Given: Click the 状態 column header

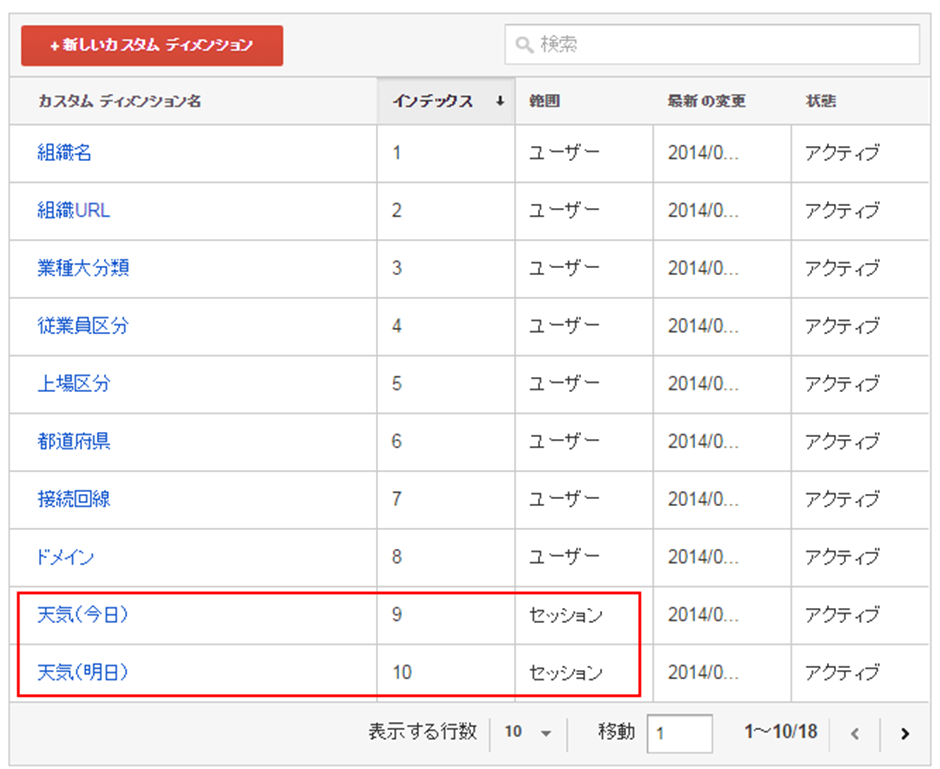Looking at the screenshot, I should [x=820, y=101].
